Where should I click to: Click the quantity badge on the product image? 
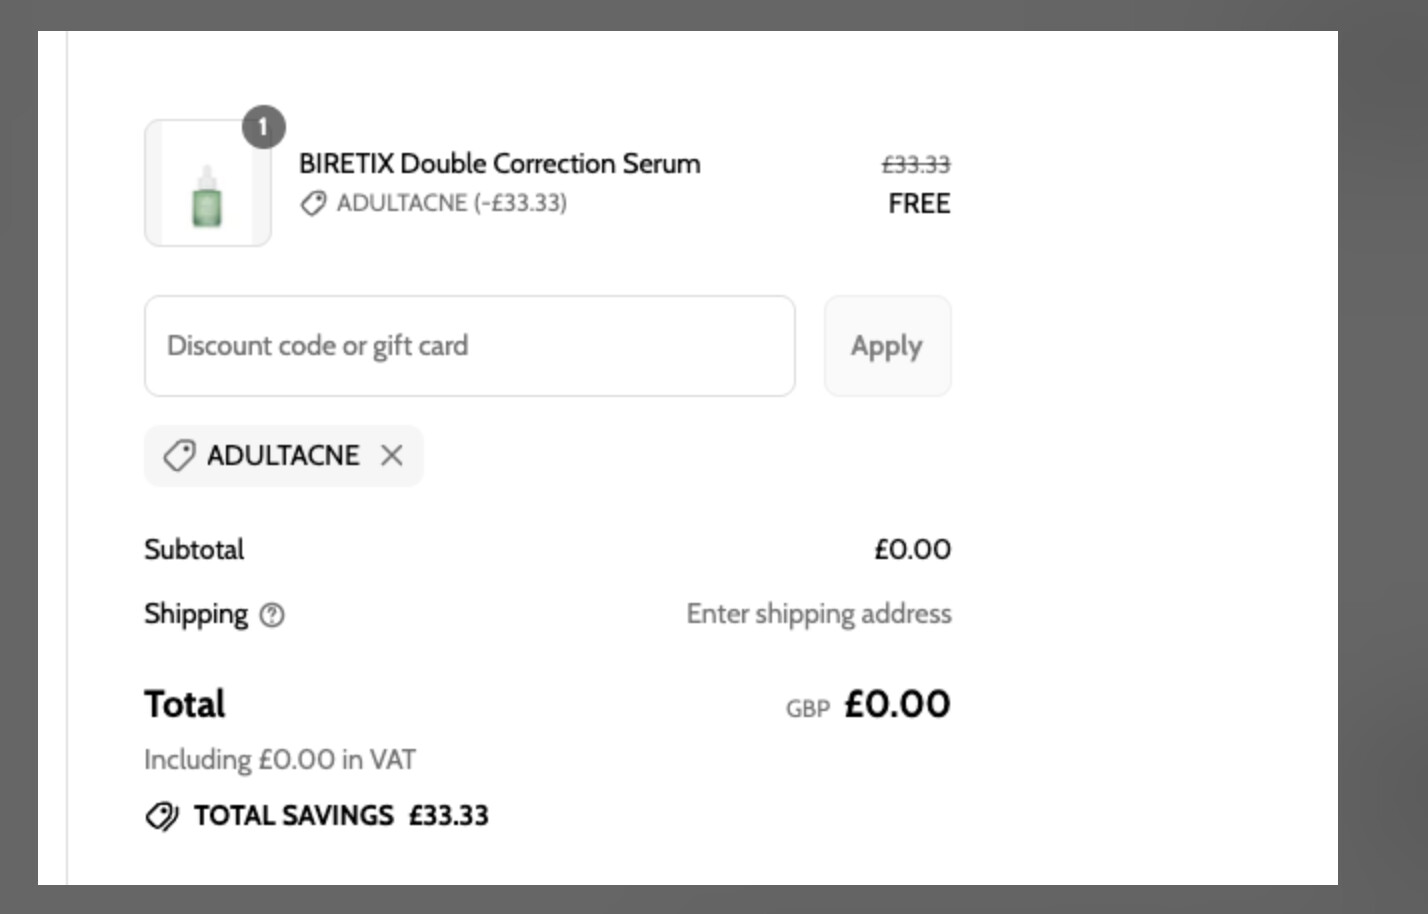pos(263,127)
